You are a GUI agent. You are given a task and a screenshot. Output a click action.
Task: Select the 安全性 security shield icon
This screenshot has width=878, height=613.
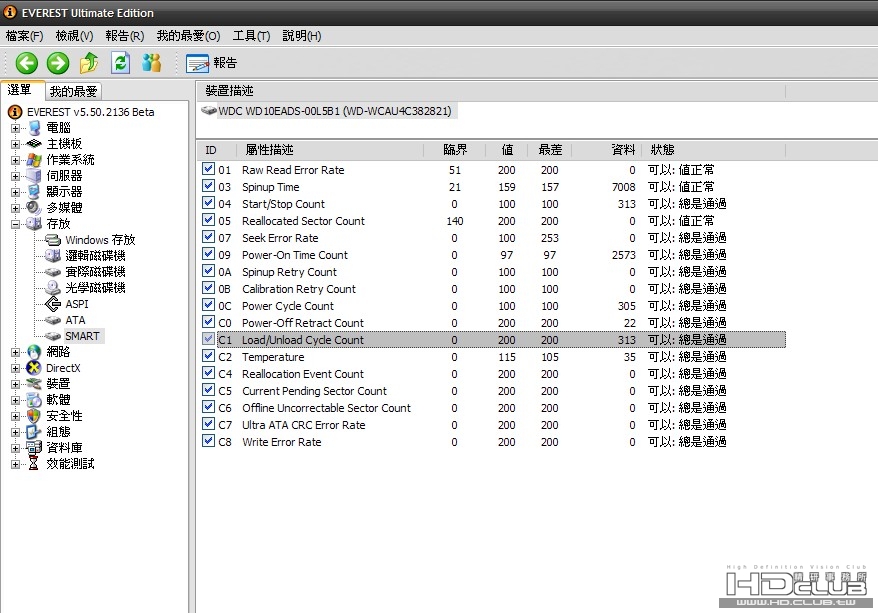click(x=34, y=416)
